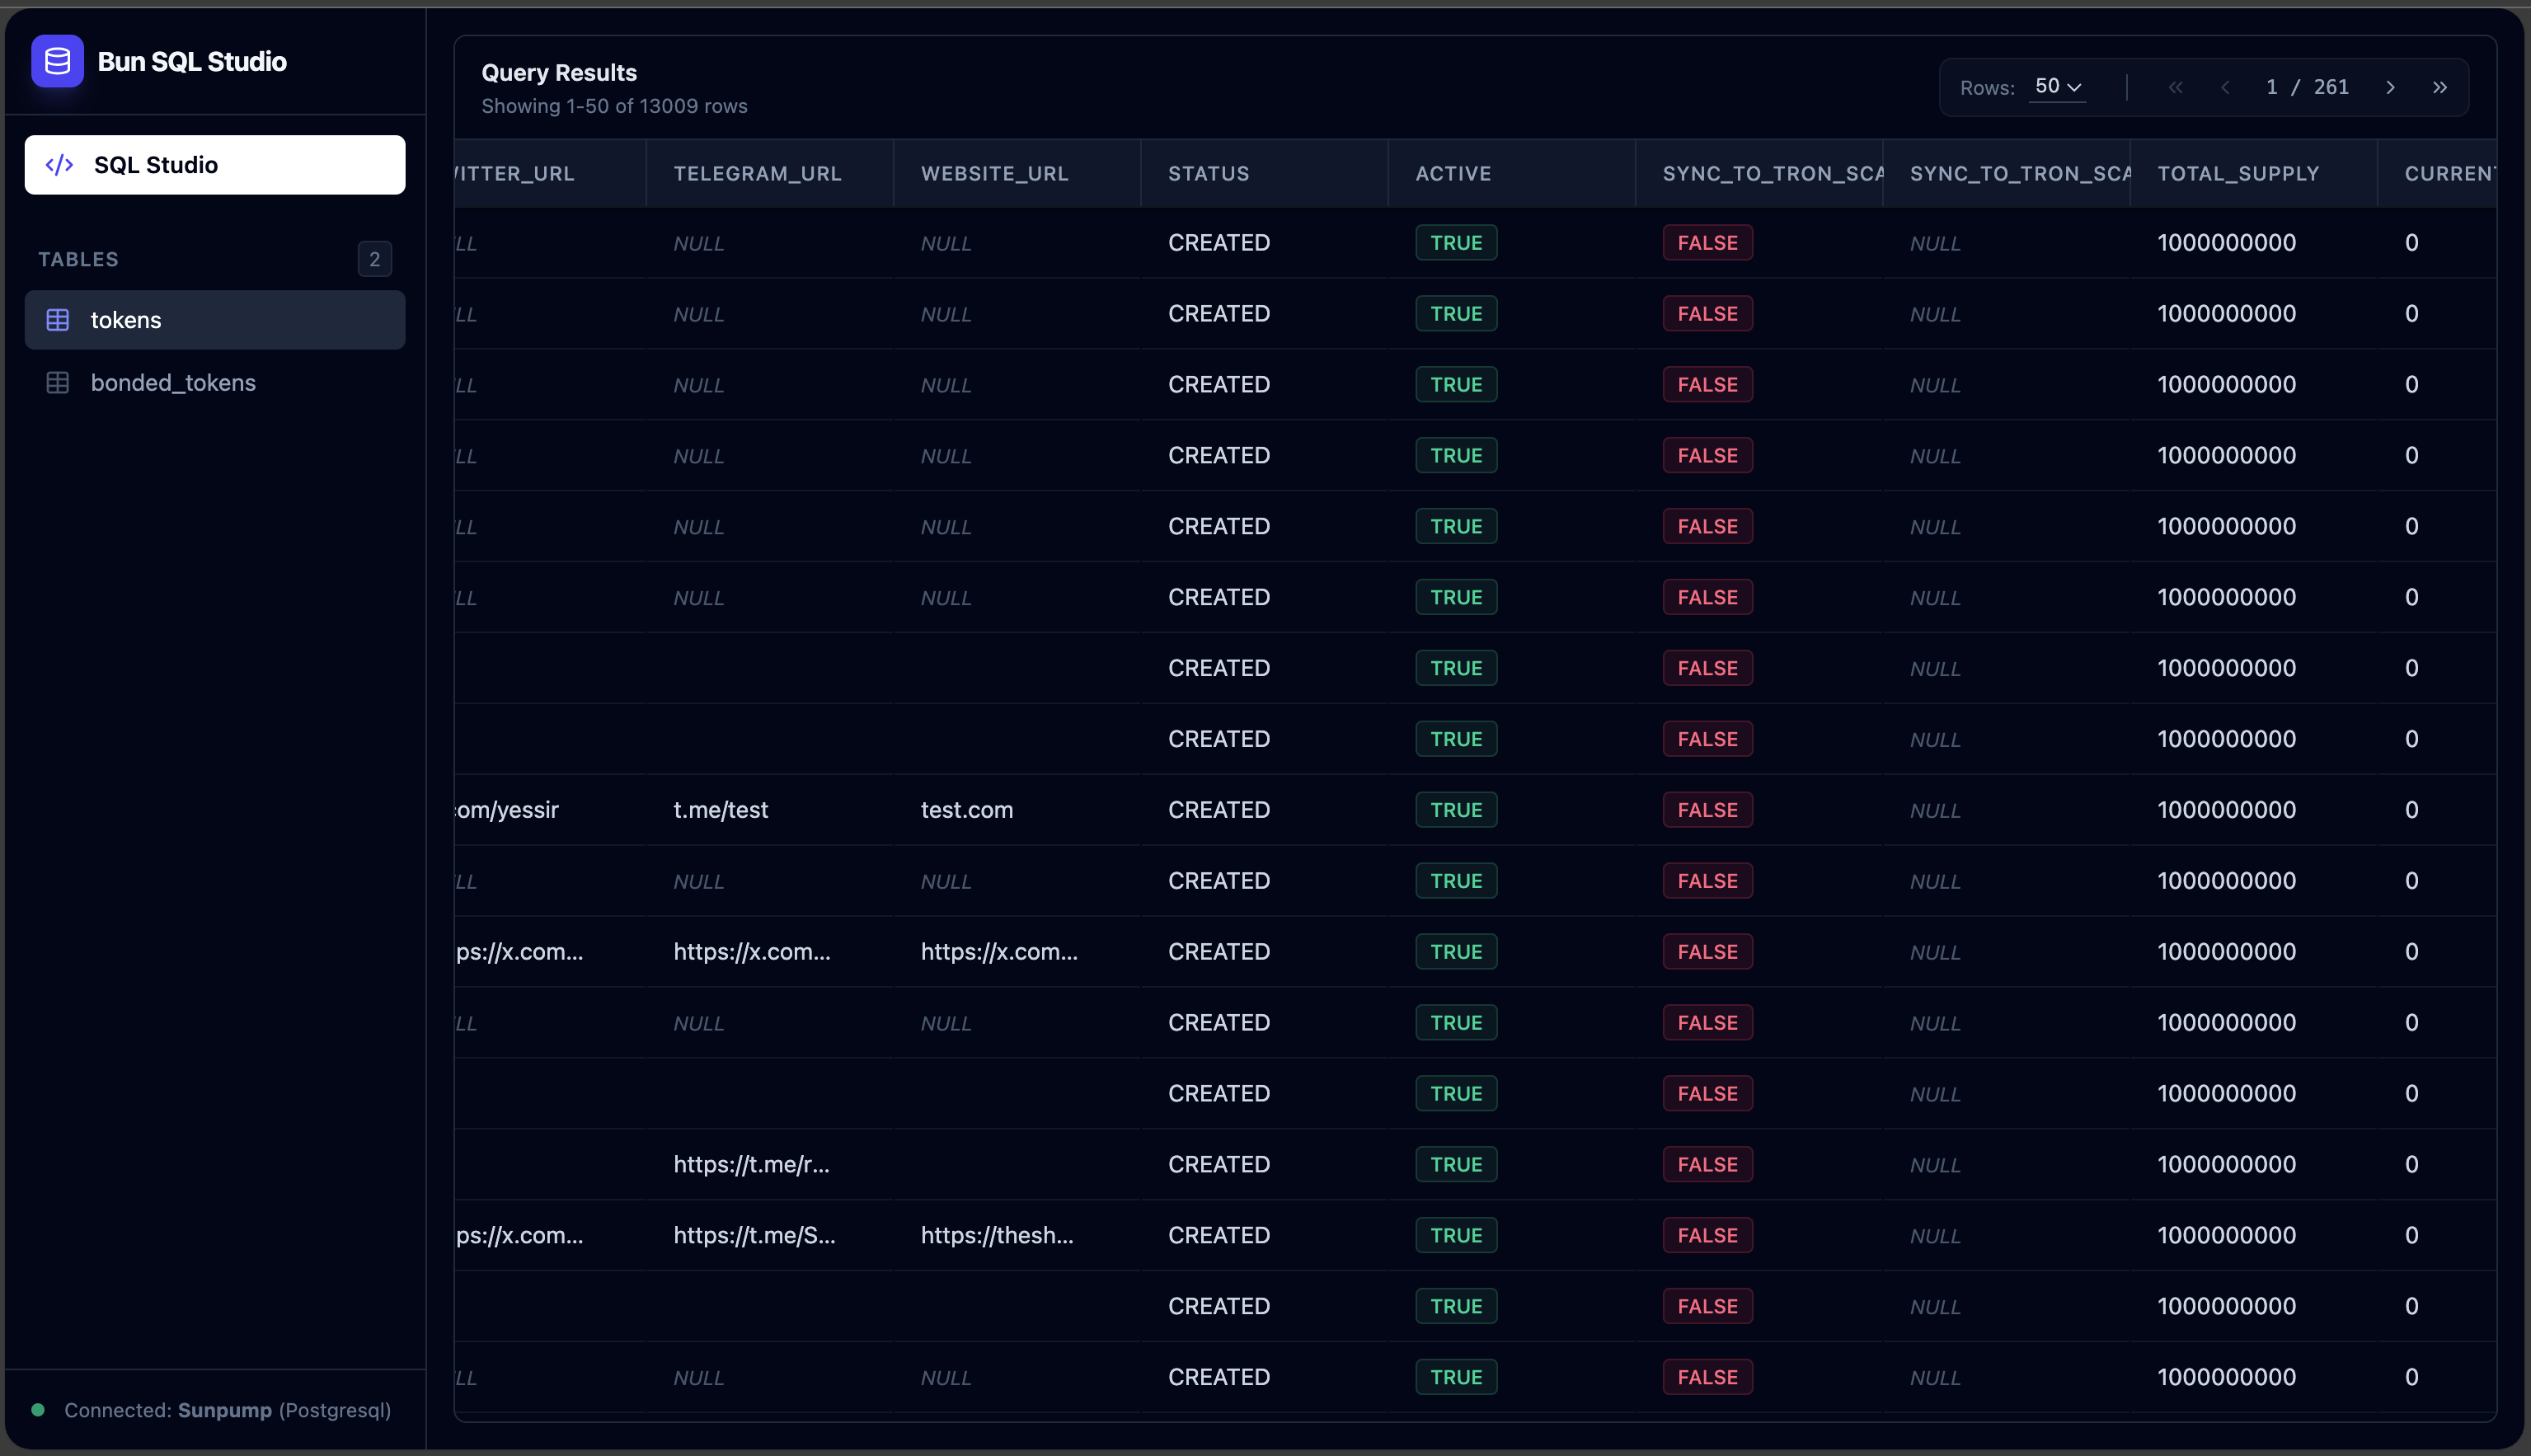Click the code brackets icon in SQL Studio
The height and width of the screenshot is (1456, 2531).
(x=60, y=165)
